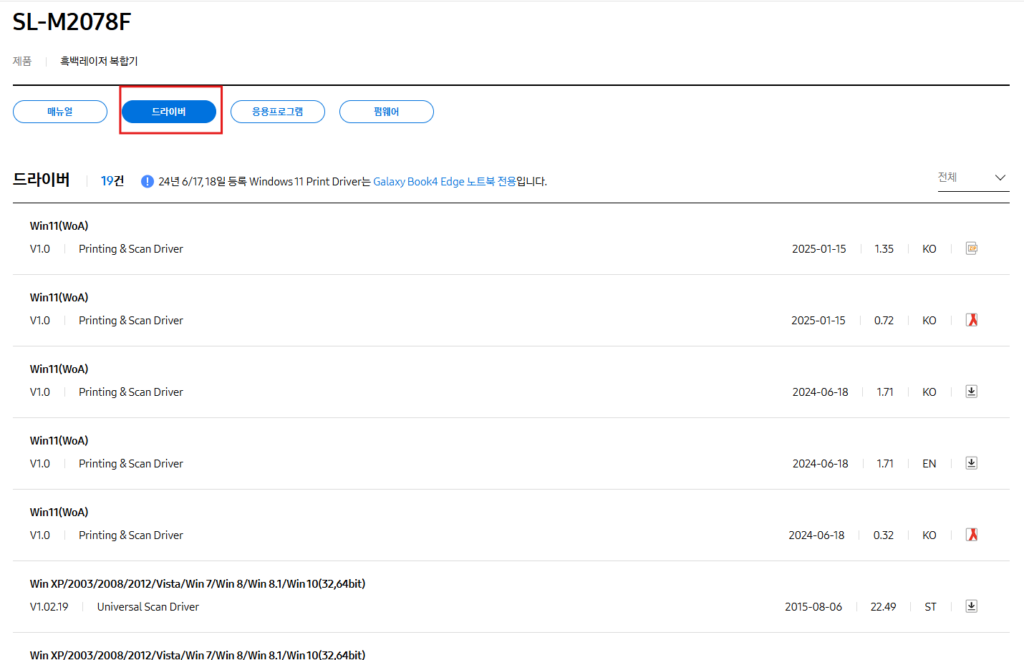Click the 2024-06-18 date in the 0.32 row
This screenshot has width=1024, height=660.
816,535
